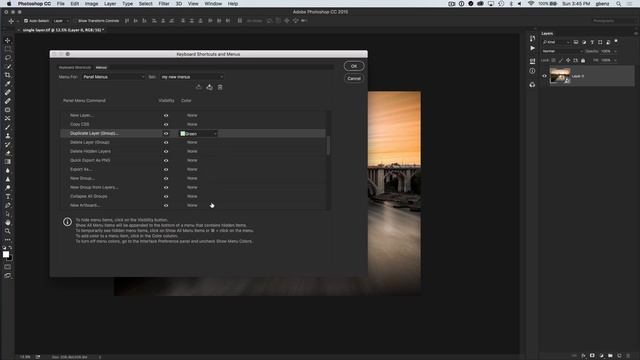The width and height of the screenshot is (640, 360).
Task: Select the Move tool in toolbar
Action: click(7, 40)
